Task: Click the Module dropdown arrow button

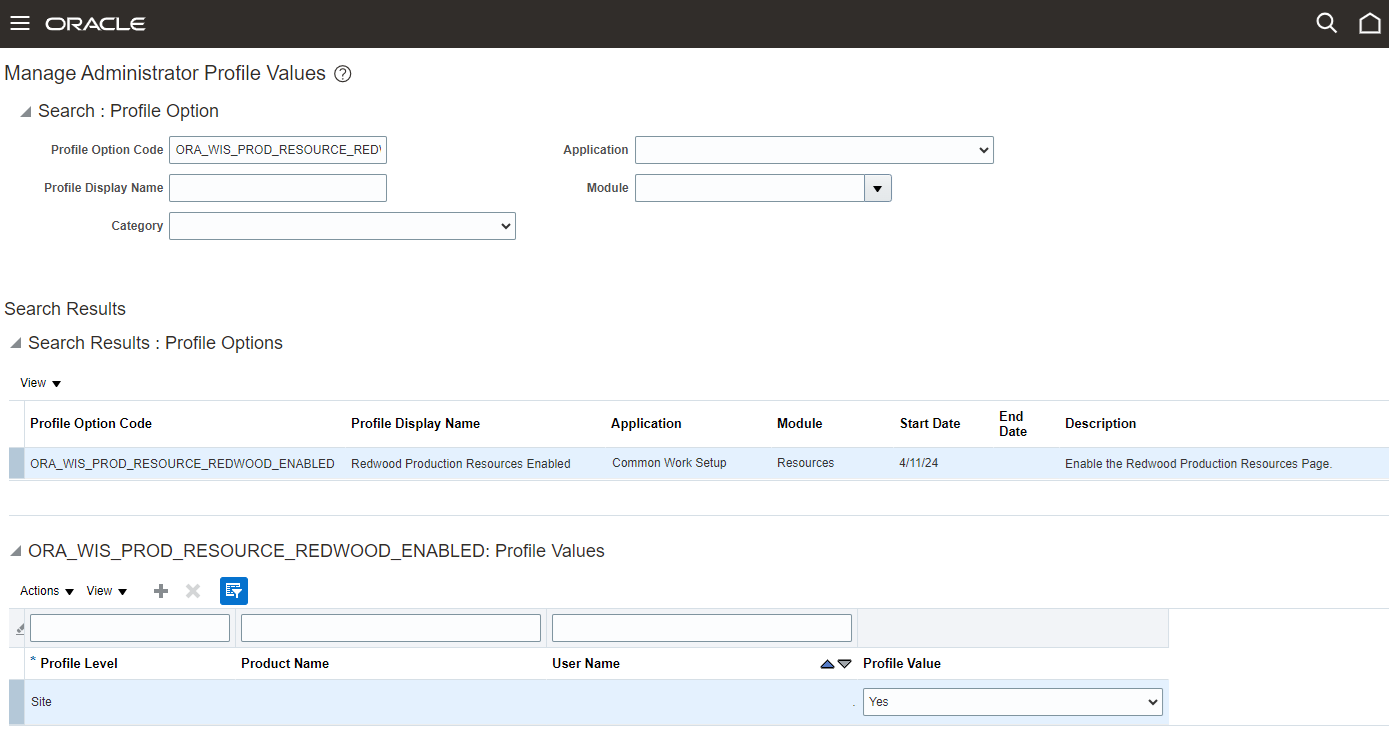Action: point(878,188)
